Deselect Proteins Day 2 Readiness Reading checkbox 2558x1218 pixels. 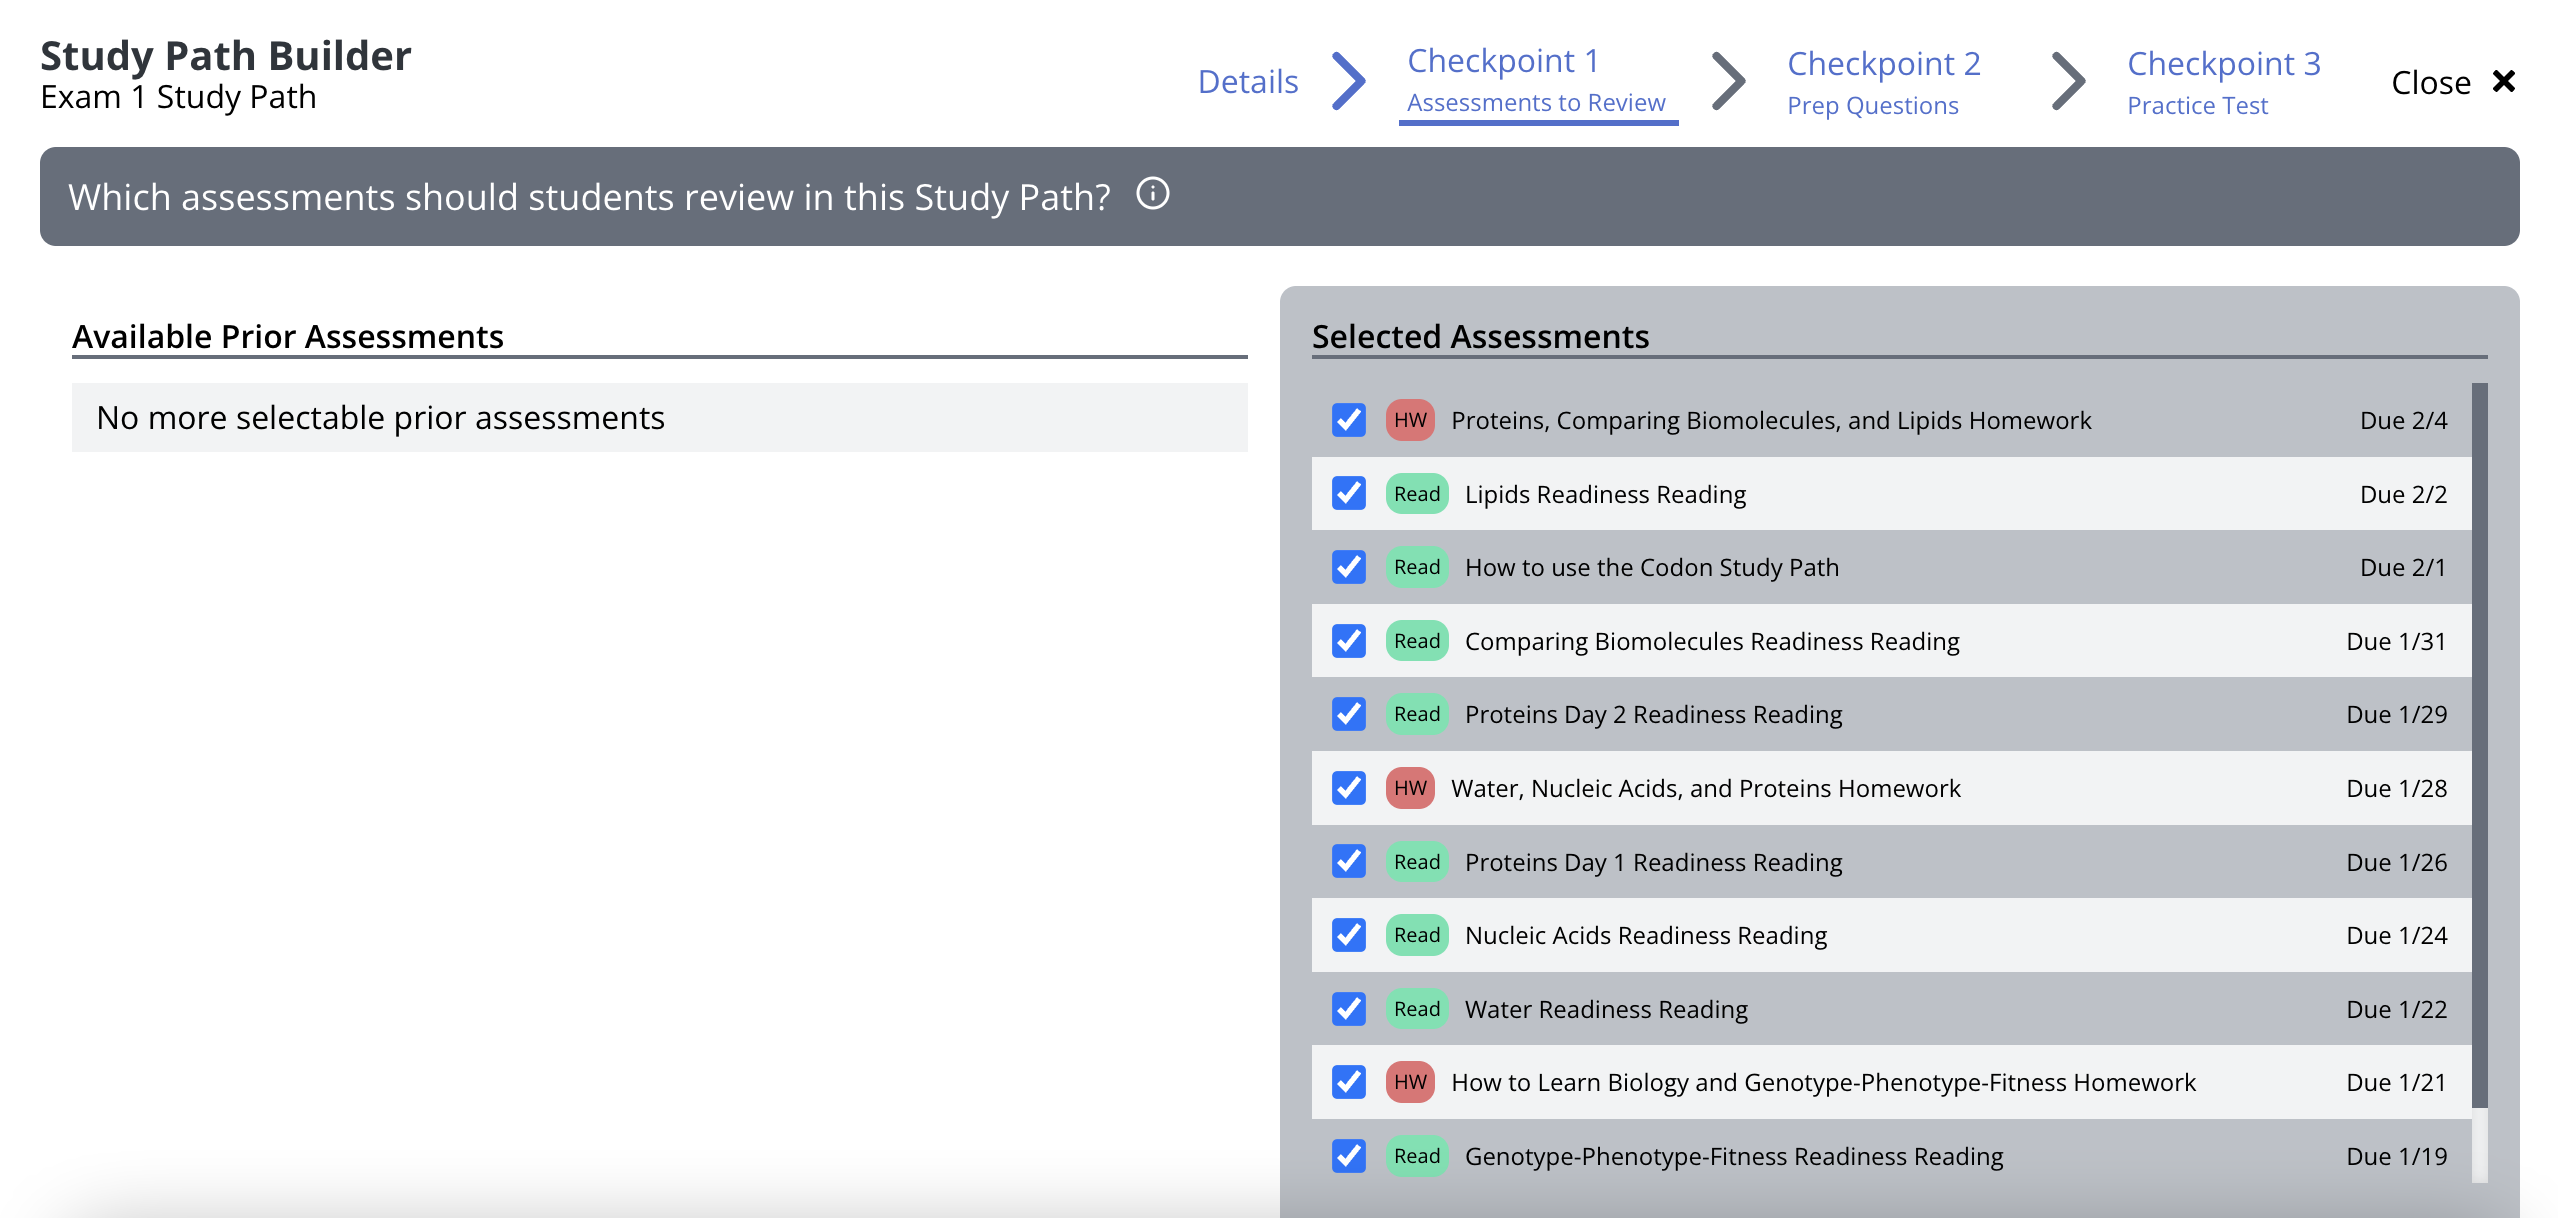coord(1348,714)
